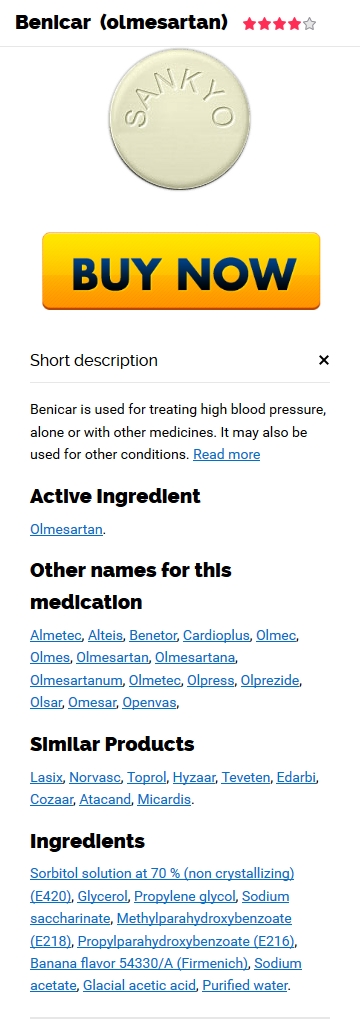Follow the Almetec link
The width and height of the screenshot is (360, 1019).
coord(56,635)
